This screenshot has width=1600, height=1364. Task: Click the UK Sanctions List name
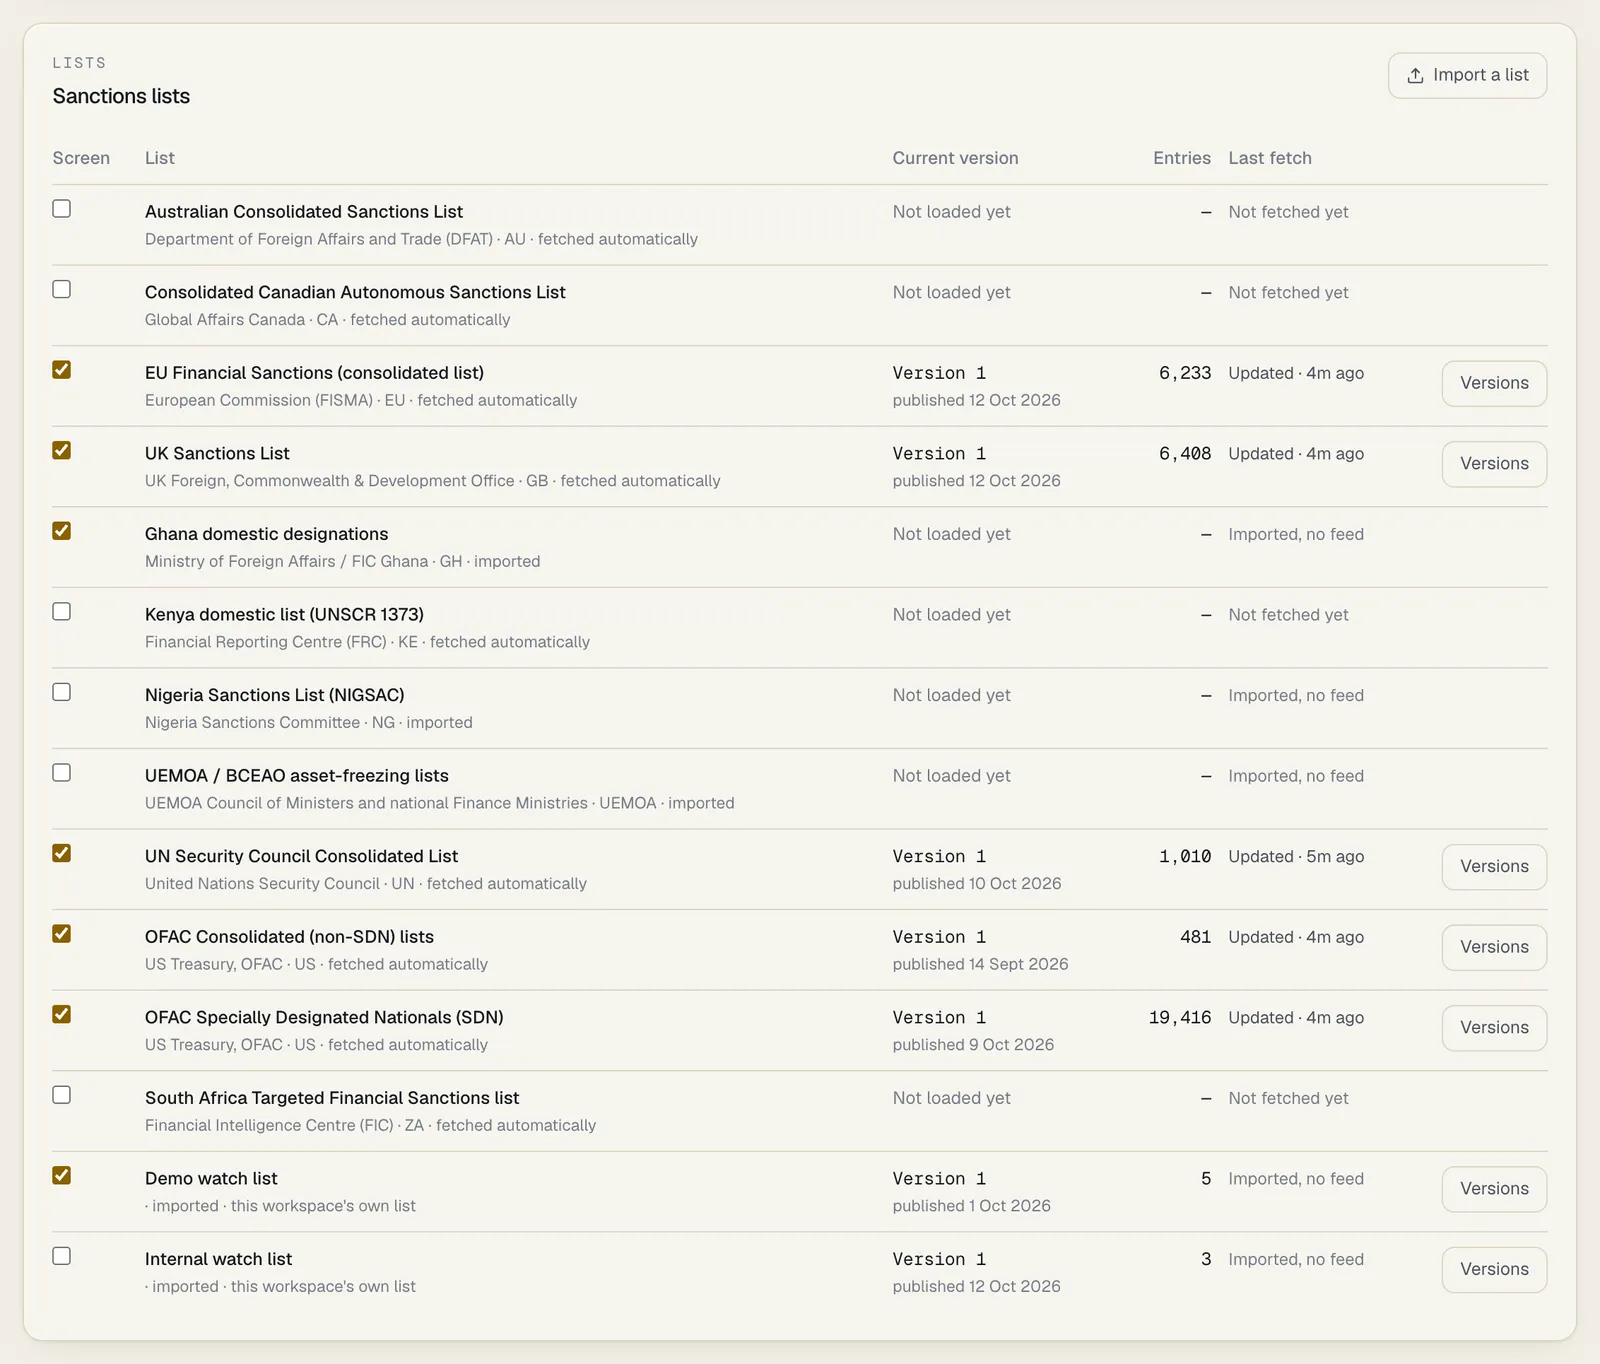[217, 453]
